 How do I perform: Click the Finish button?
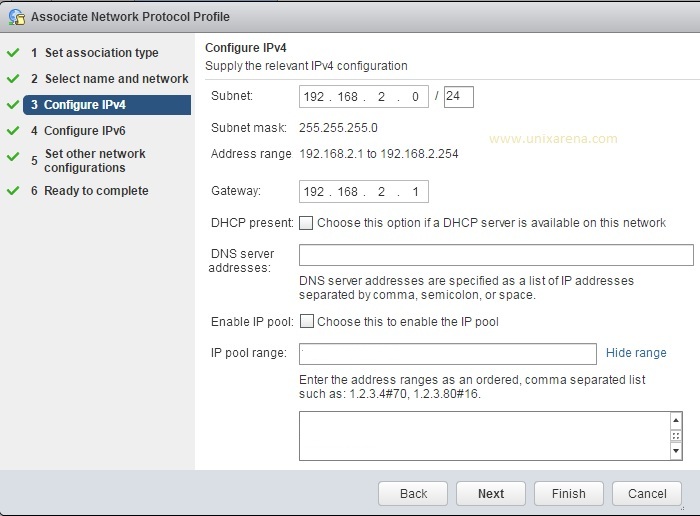[x=568, y=493]
